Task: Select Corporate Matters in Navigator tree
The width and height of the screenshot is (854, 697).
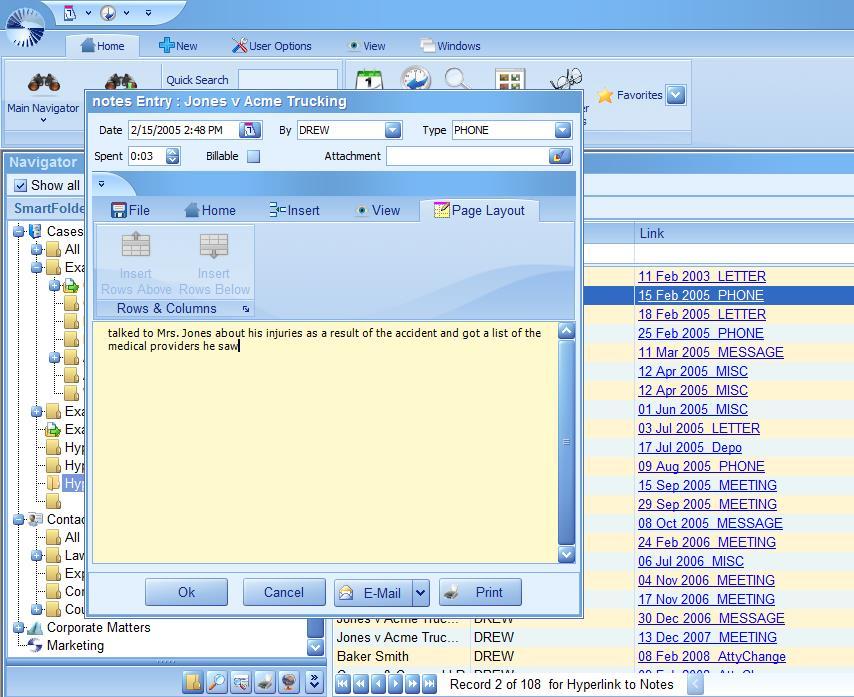Action: (x=98, y=627)
